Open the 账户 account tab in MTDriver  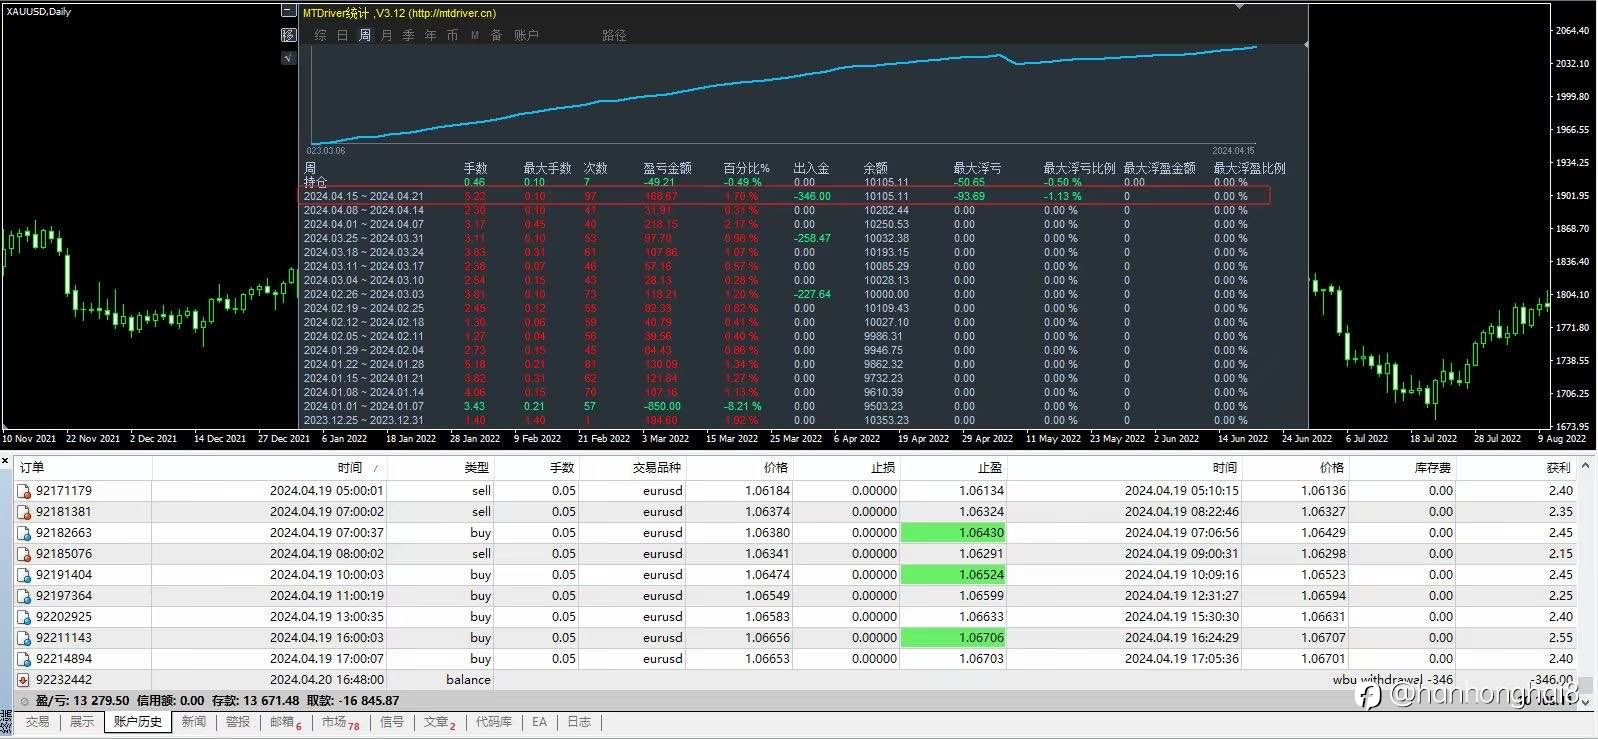[x=527, y=35]
